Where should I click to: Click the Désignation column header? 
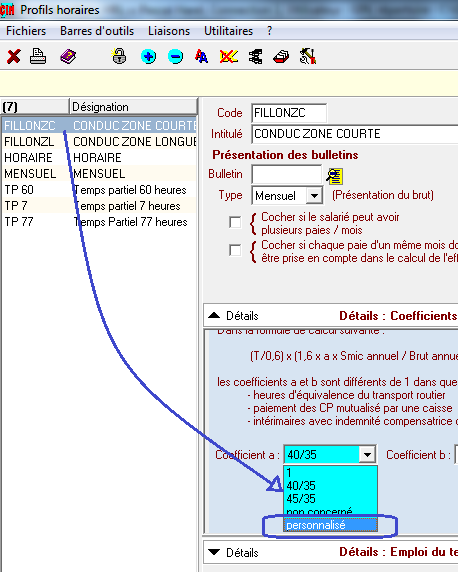(133, 107)
